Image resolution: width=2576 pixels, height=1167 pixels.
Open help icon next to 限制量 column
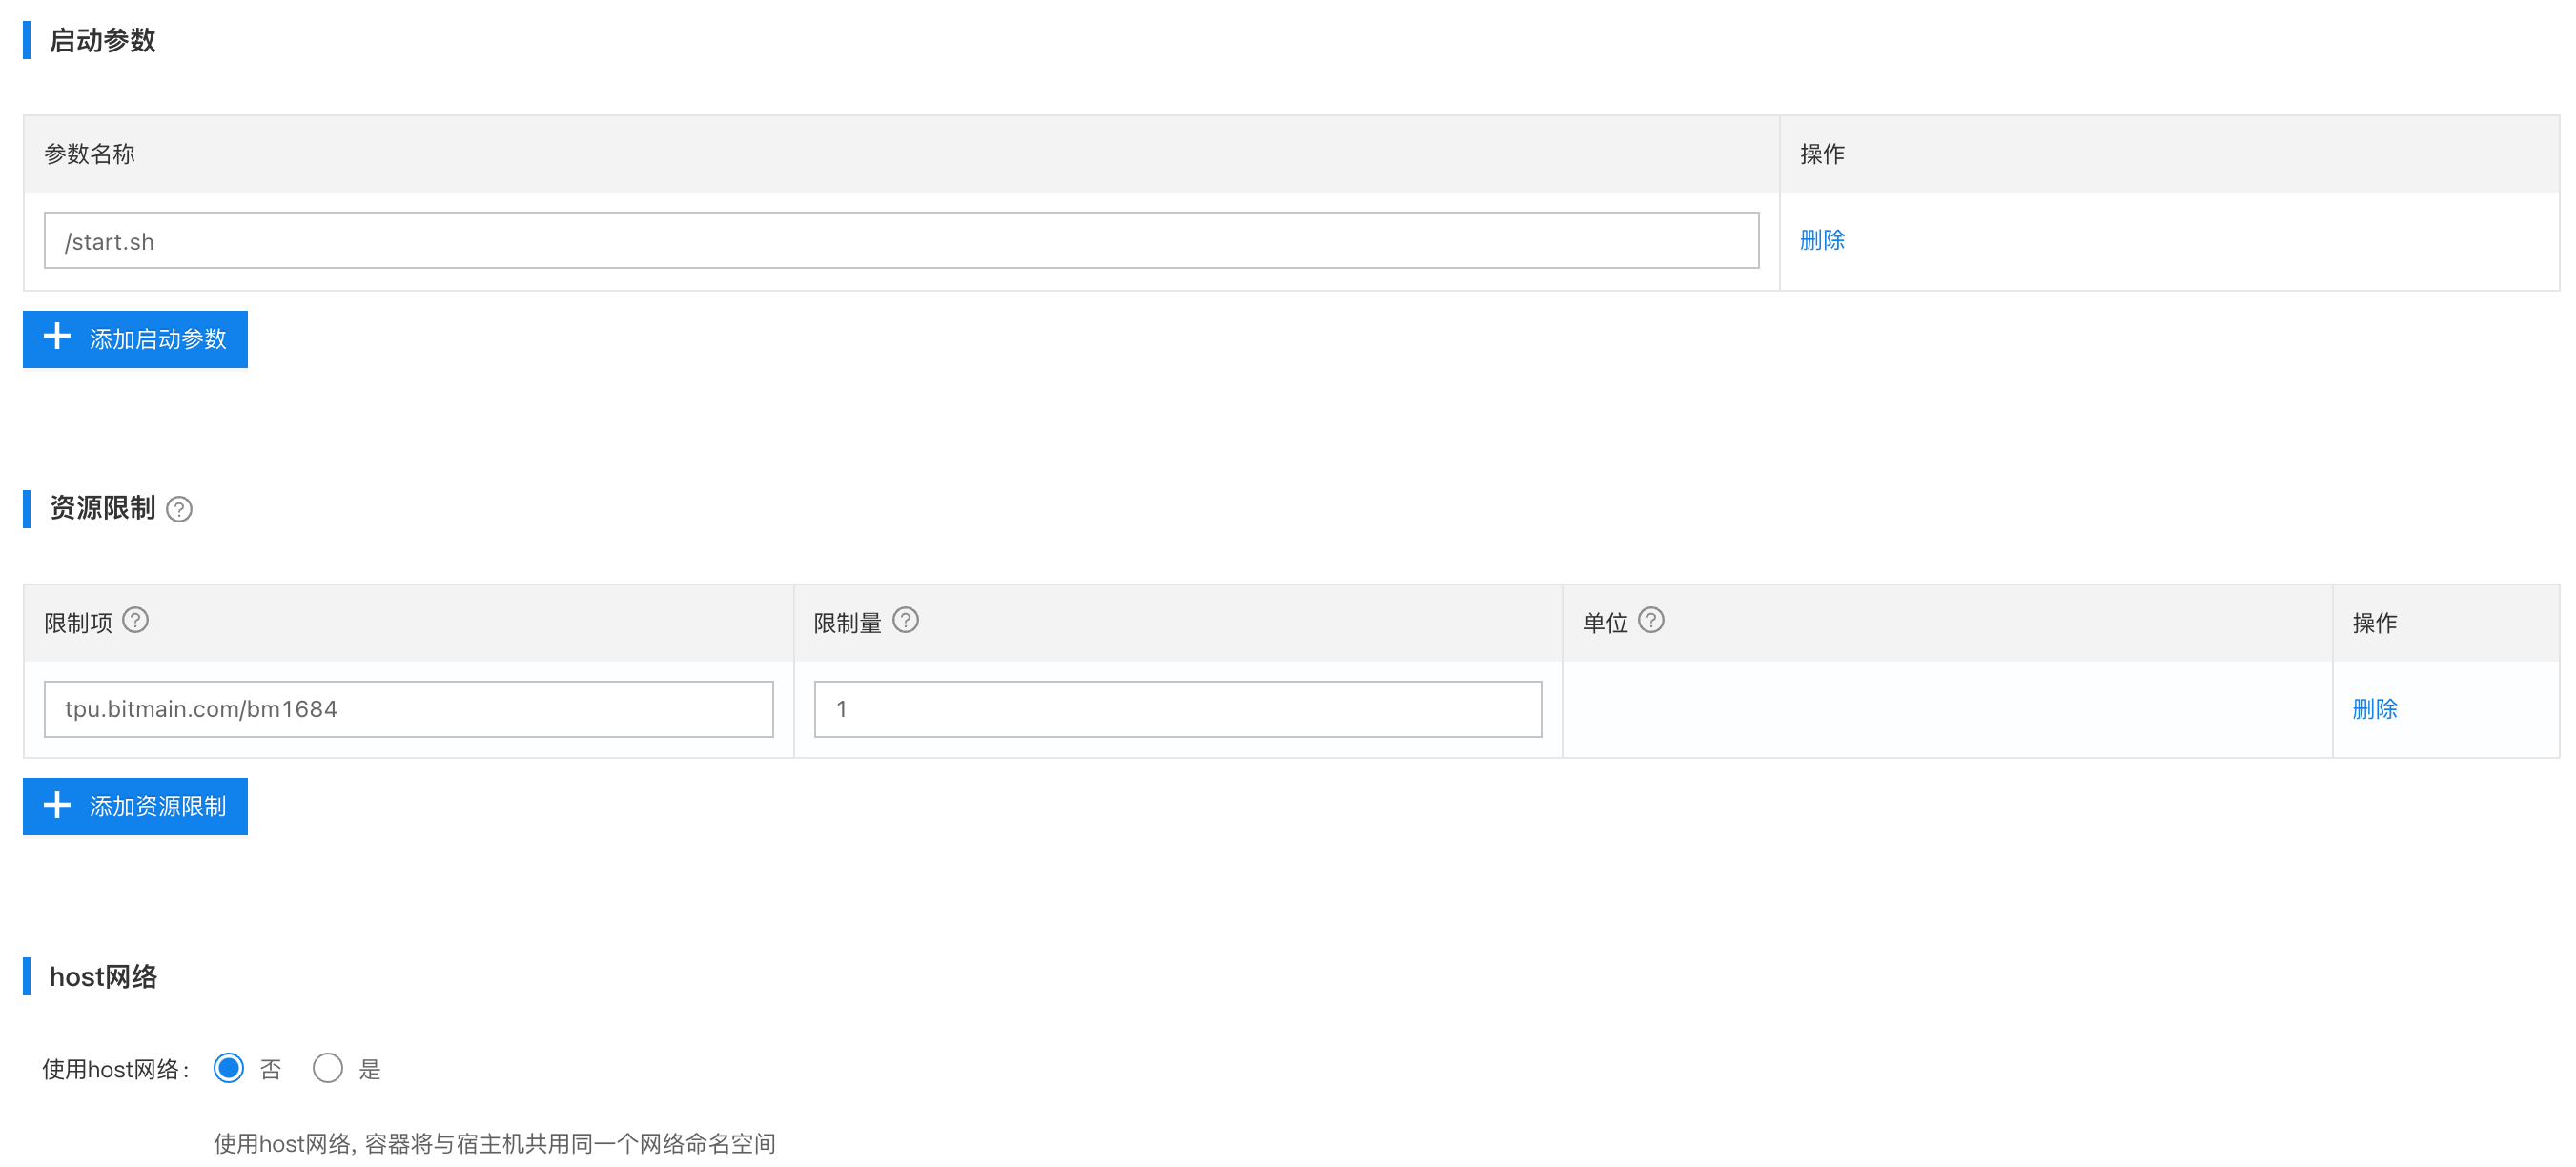(x=905, y=620)
